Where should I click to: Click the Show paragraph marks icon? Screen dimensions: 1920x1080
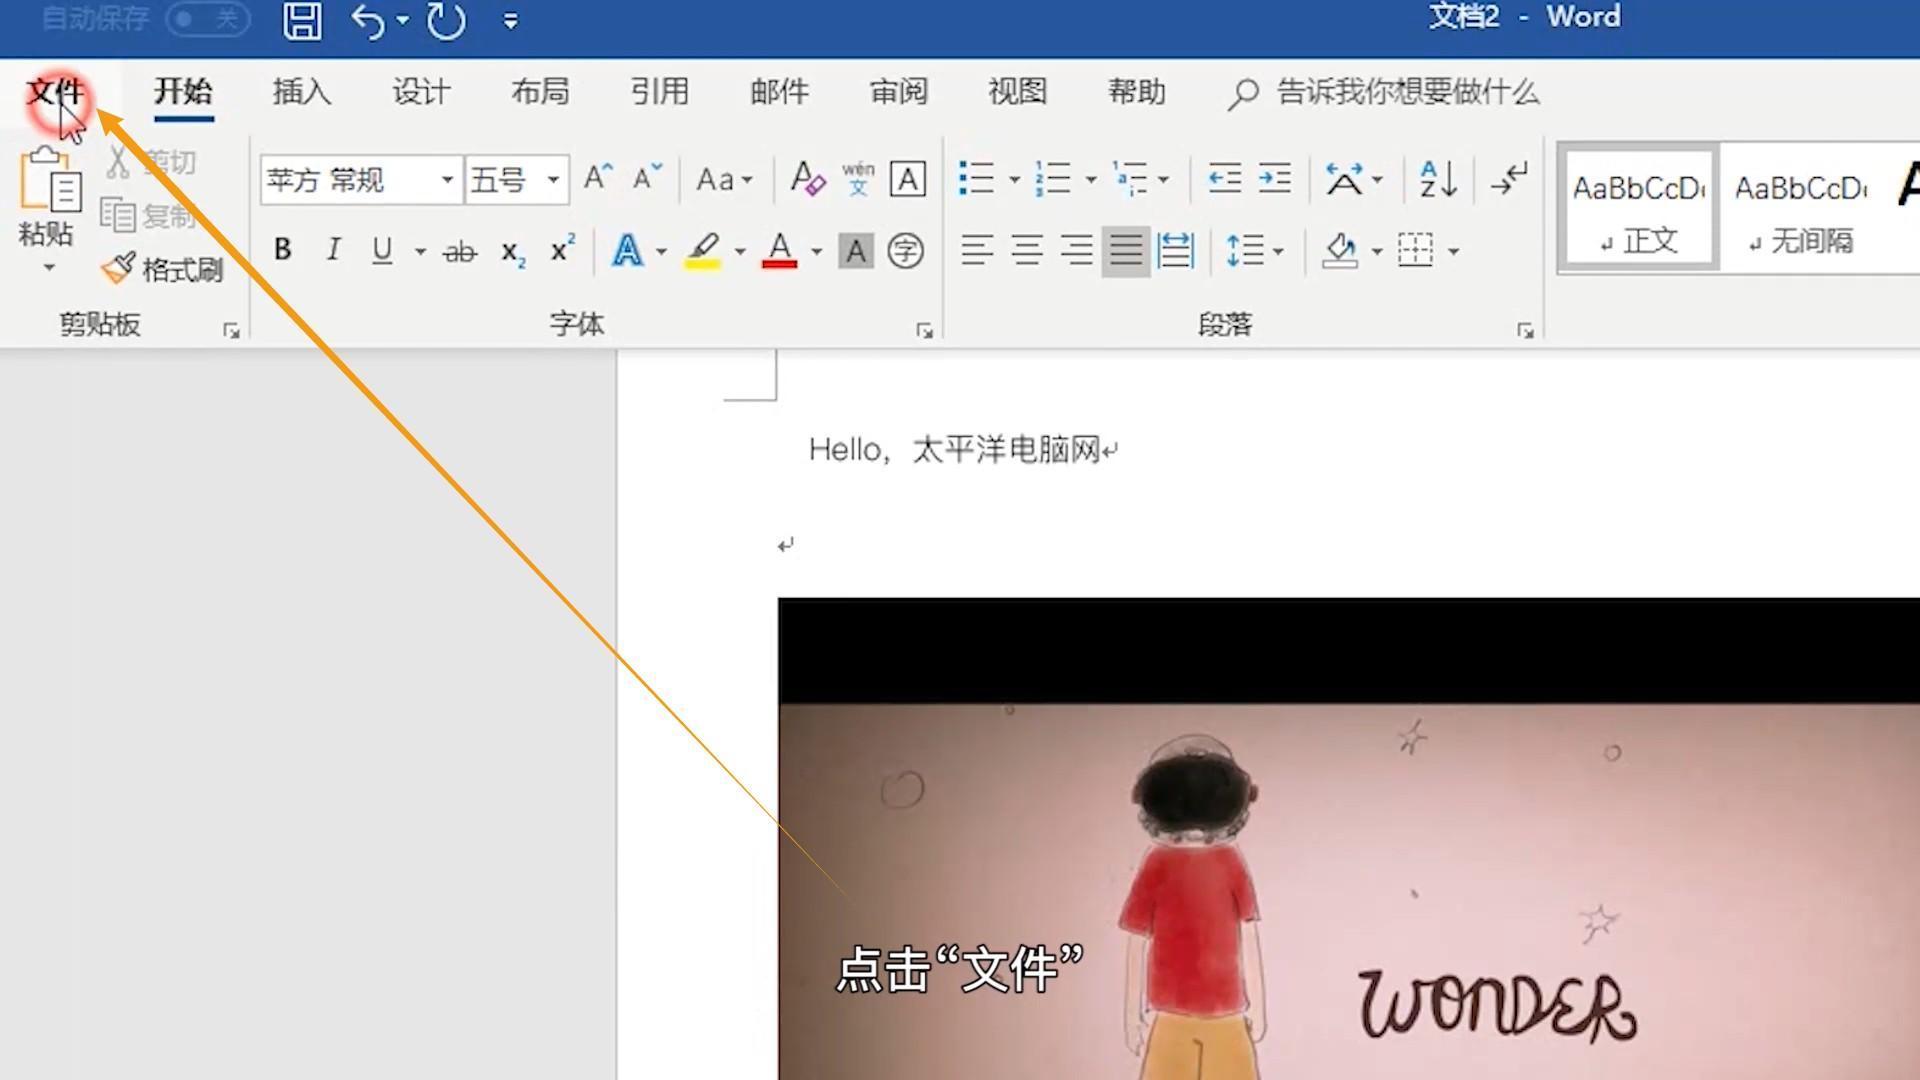1509,179
